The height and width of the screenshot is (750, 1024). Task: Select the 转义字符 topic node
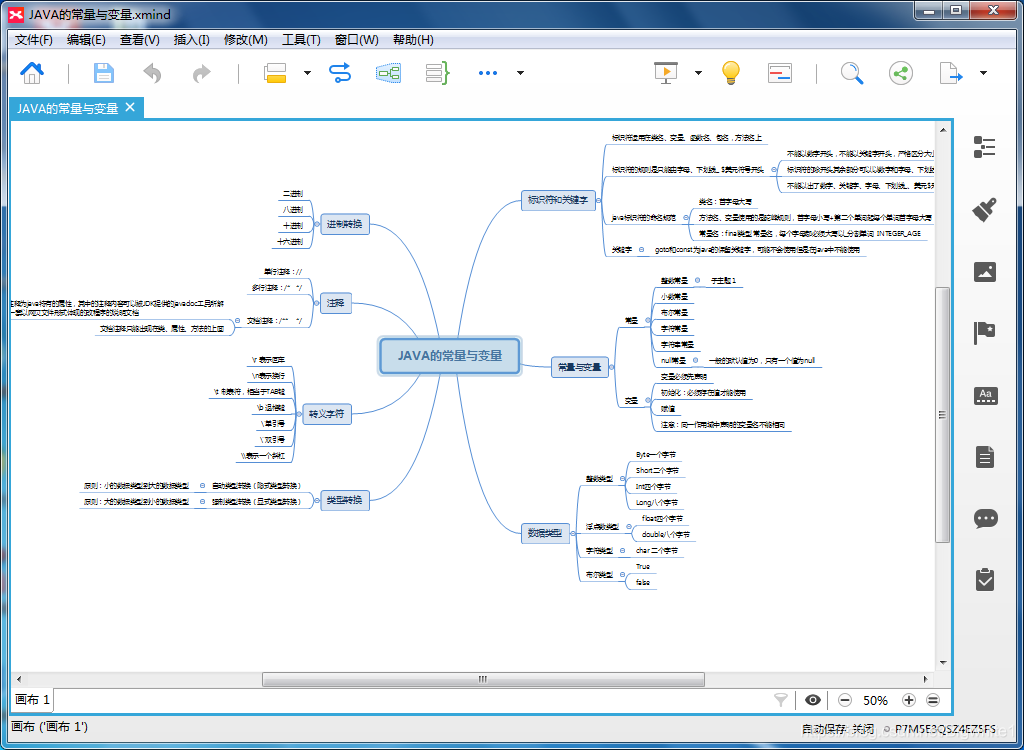(327, 414)
